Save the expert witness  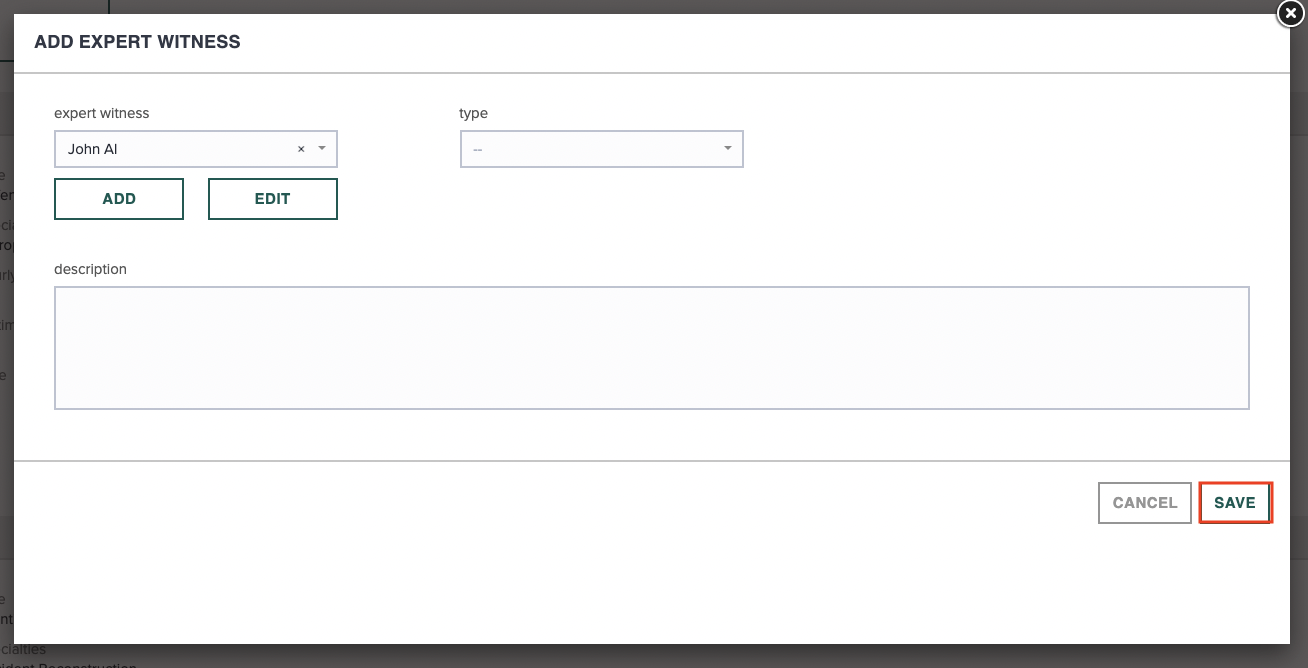1235,503
